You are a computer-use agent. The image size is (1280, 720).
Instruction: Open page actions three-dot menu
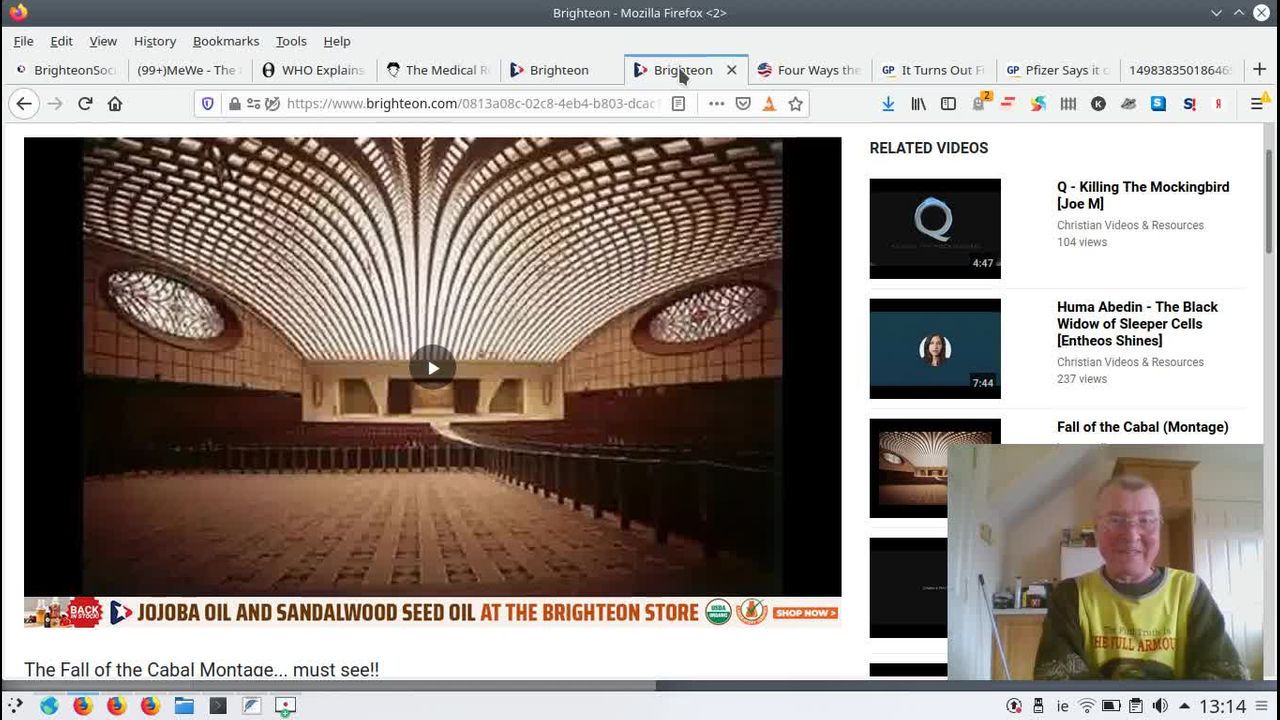[716, 104]
